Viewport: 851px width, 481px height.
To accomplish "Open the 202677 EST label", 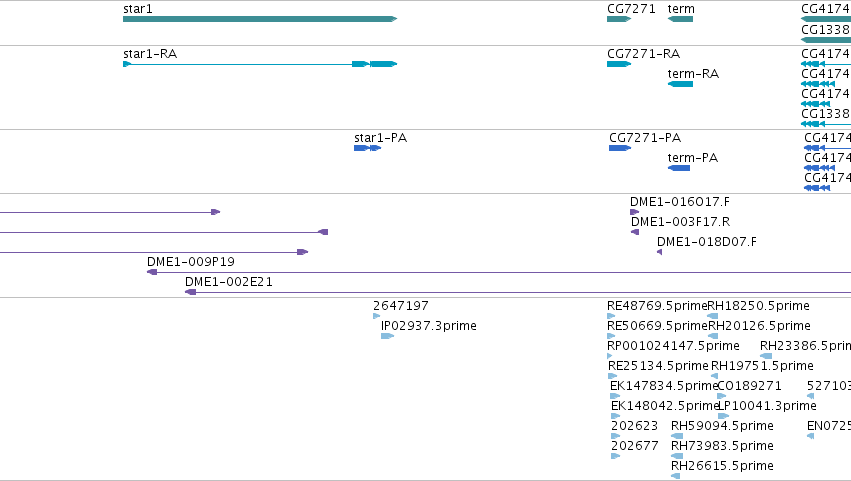I will click(x=634, y=446).
